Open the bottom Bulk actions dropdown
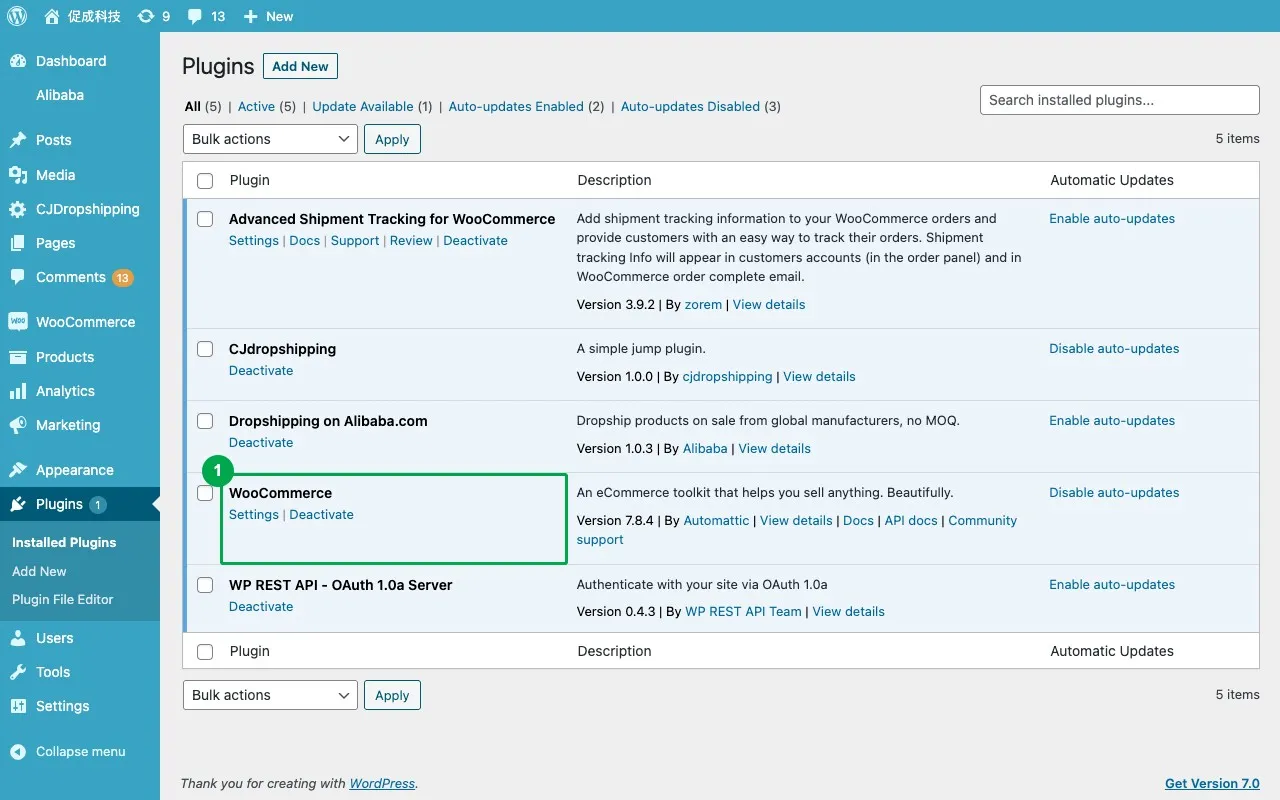 click(270, 695)
